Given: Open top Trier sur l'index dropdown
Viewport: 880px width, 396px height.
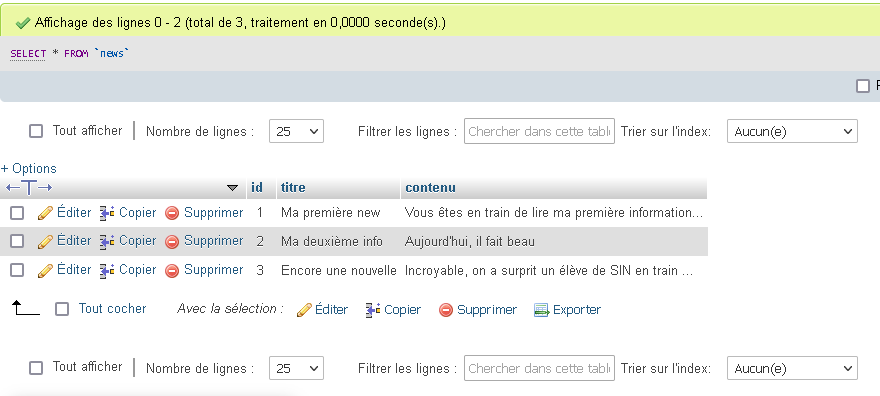Looking at the screenshot, I should (792, 131).
